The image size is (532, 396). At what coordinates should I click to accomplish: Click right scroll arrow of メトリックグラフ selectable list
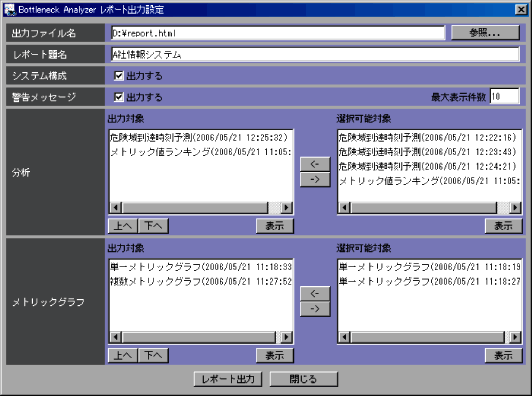point(515,337)
